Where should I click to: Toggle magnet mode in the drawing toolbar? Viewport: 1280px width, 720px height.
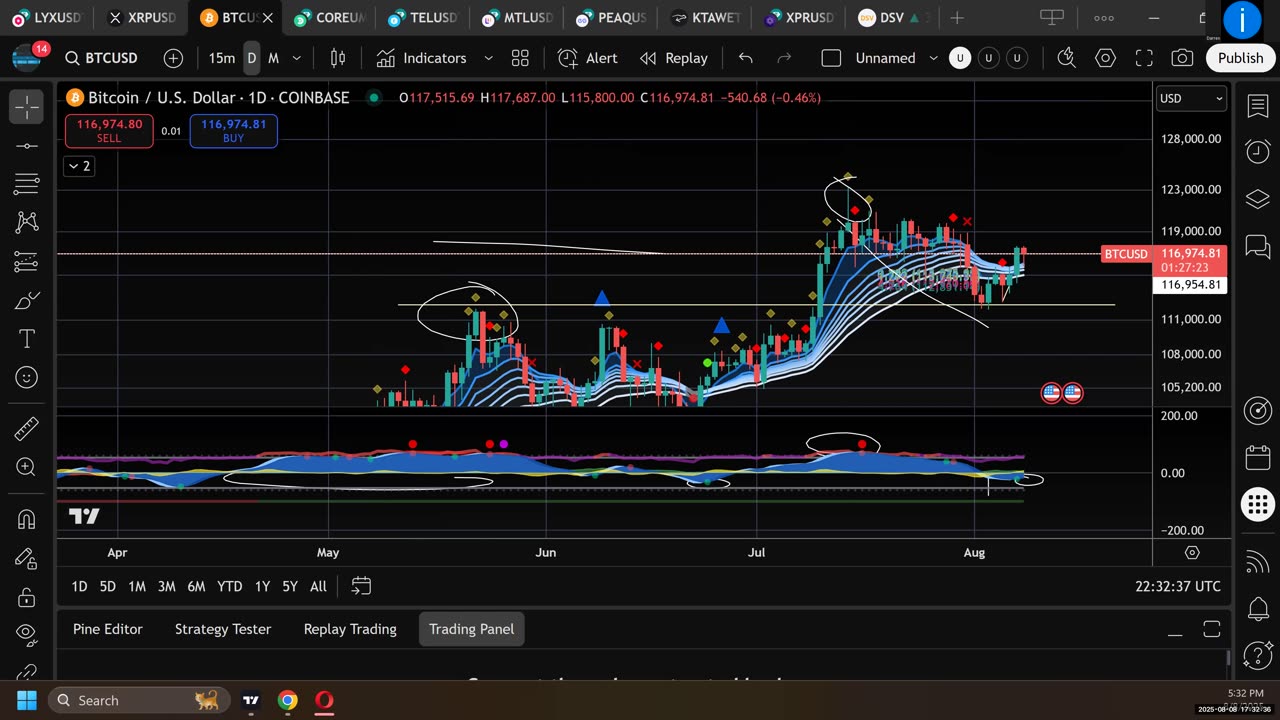27,519
